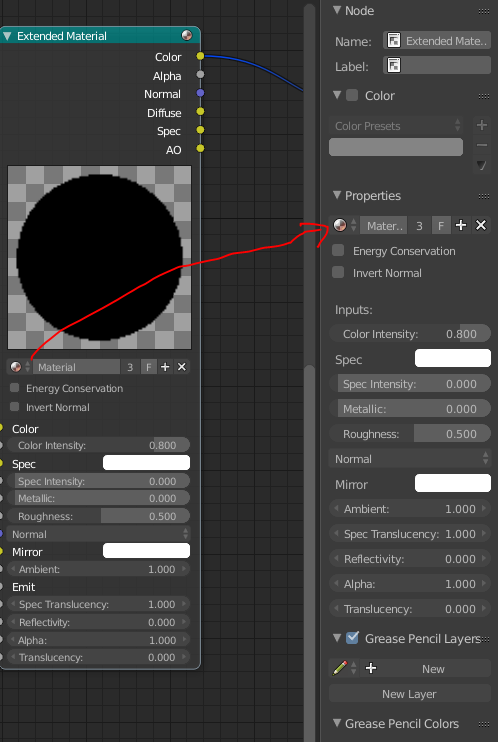Viewport: 498px width, 742px height.
Task: Open material browser icon in node
Action: click(20, 367)
